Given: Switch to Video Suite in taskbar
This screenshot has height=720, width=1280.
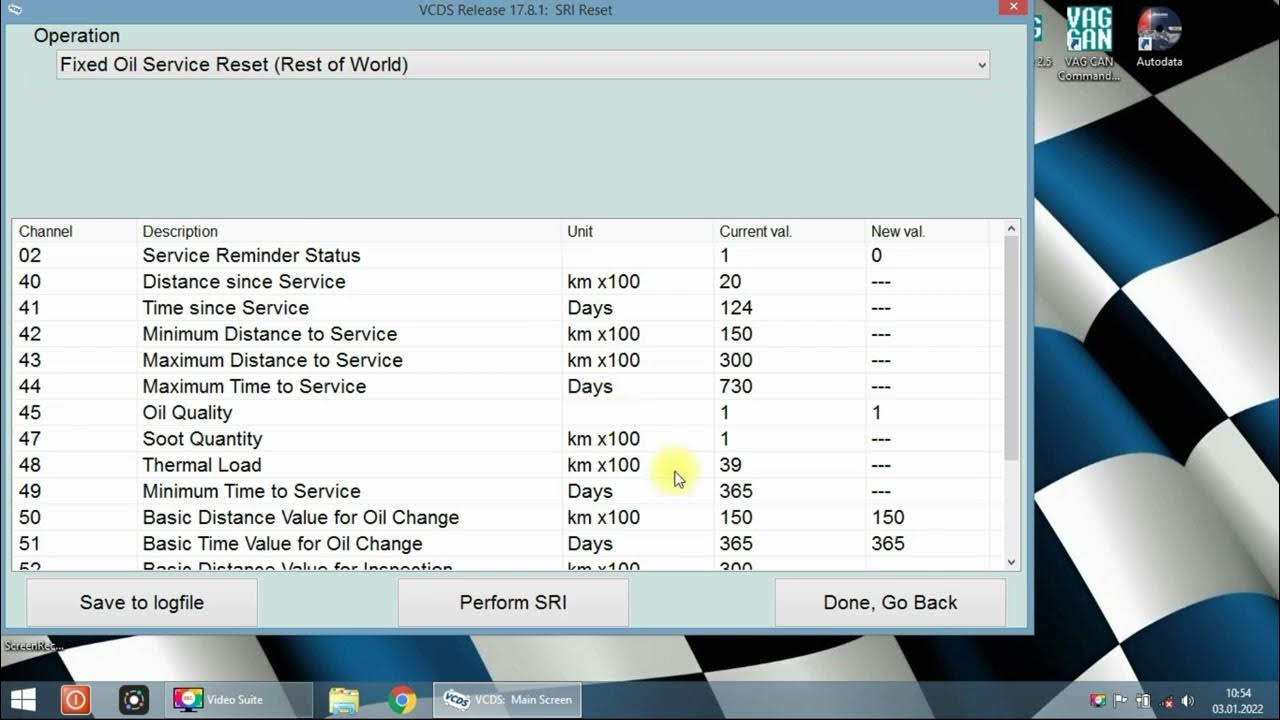Looking at the screenshot, I should [238, 699].
